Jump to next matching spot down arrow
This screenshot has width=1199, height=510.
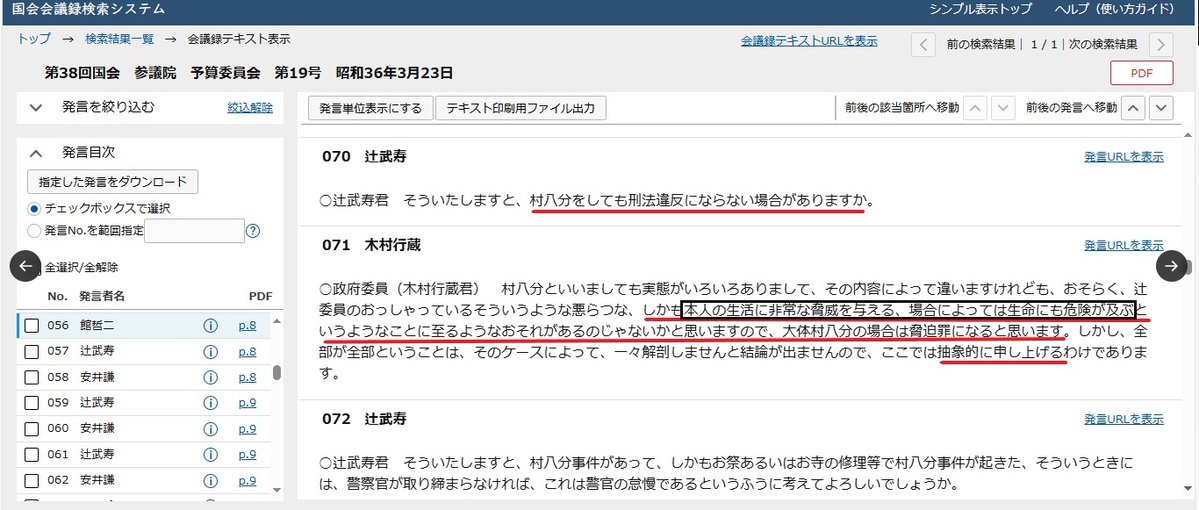(1003, 108)
